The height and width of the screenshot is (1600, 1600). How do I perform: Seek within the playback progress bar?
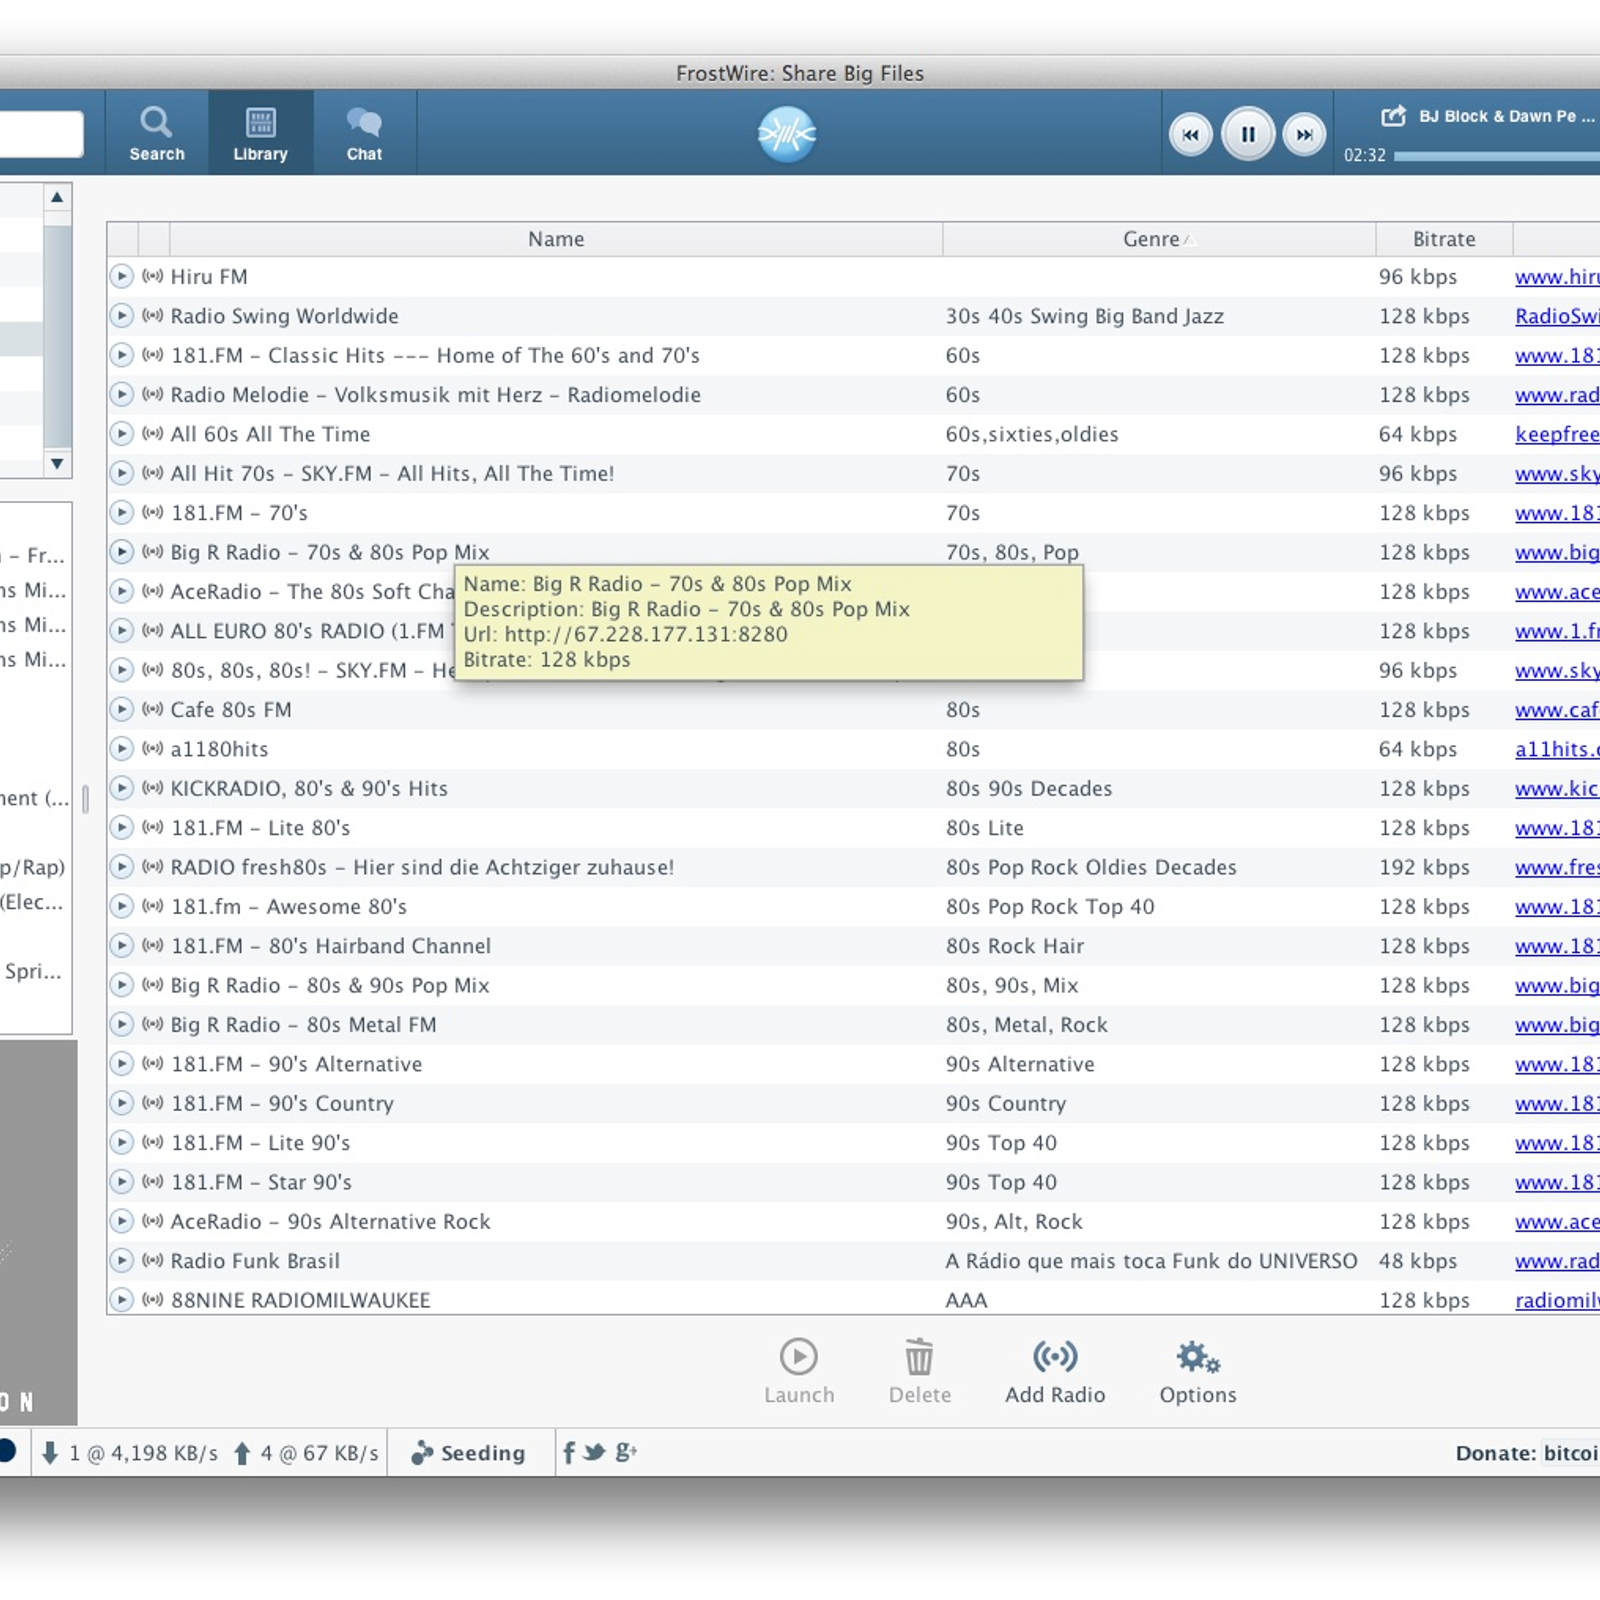pyautogui.click(x=1497, y=156)
